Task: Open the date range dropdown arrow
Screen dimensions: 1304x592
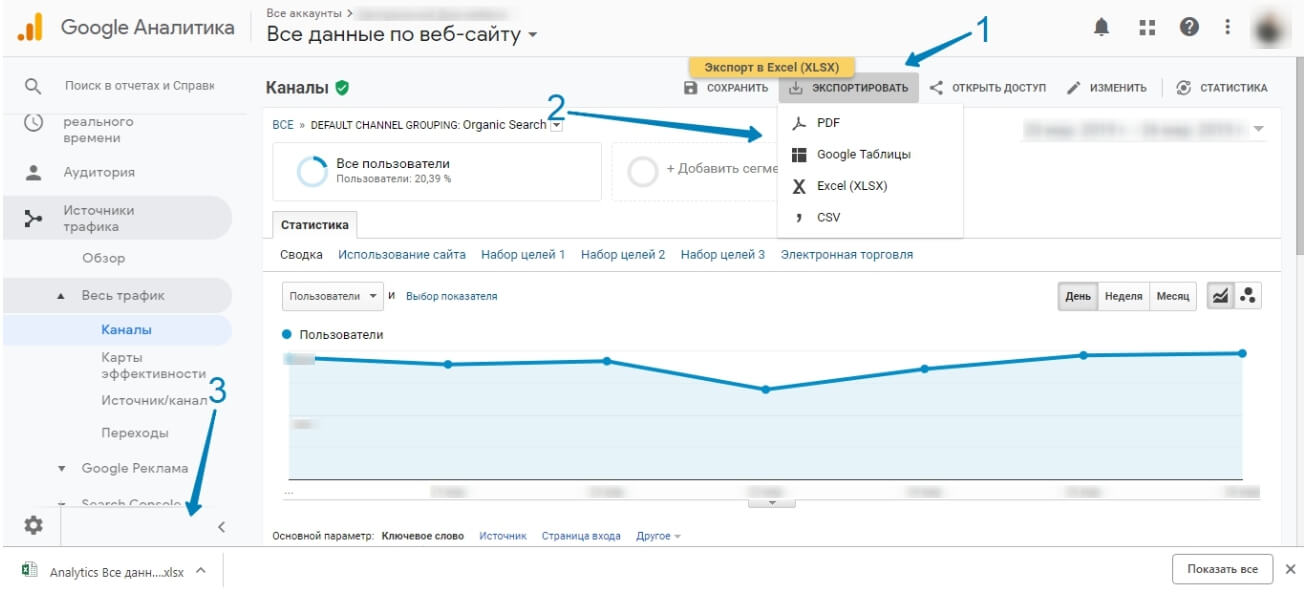Action: coord(1258,129)
